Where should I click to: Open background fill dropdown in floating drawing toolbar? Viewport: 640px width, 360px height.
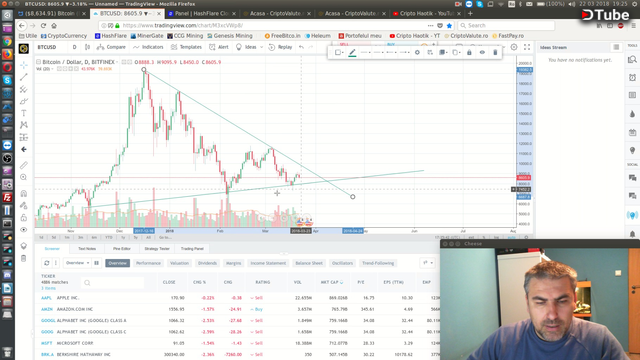[x=339, y=53]
